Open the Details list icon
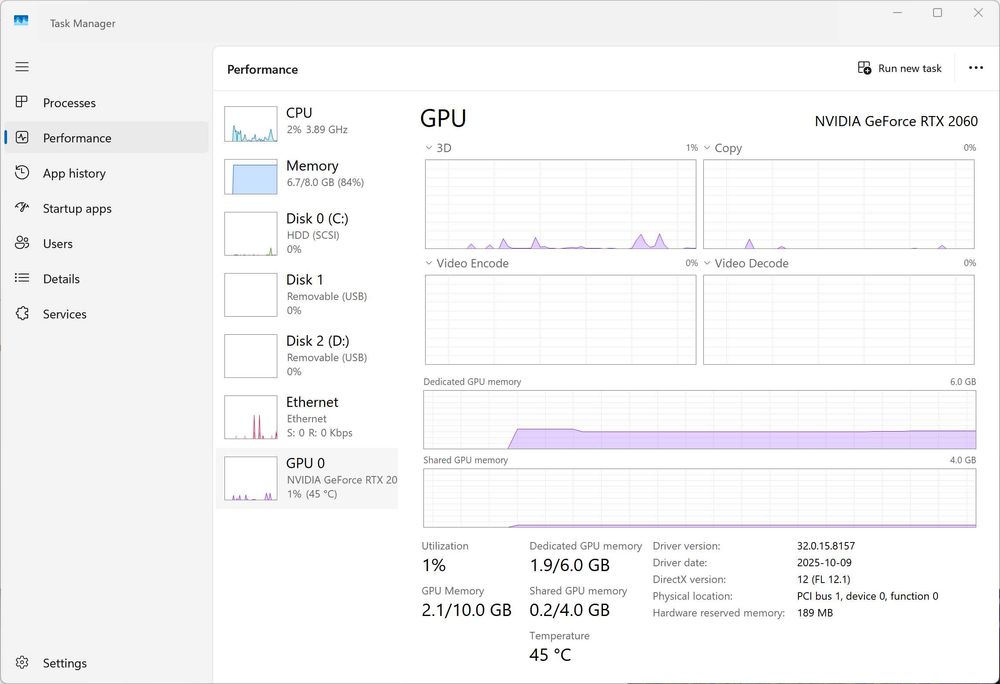This screenshot has height=684, width=1000. pos(22,279)
